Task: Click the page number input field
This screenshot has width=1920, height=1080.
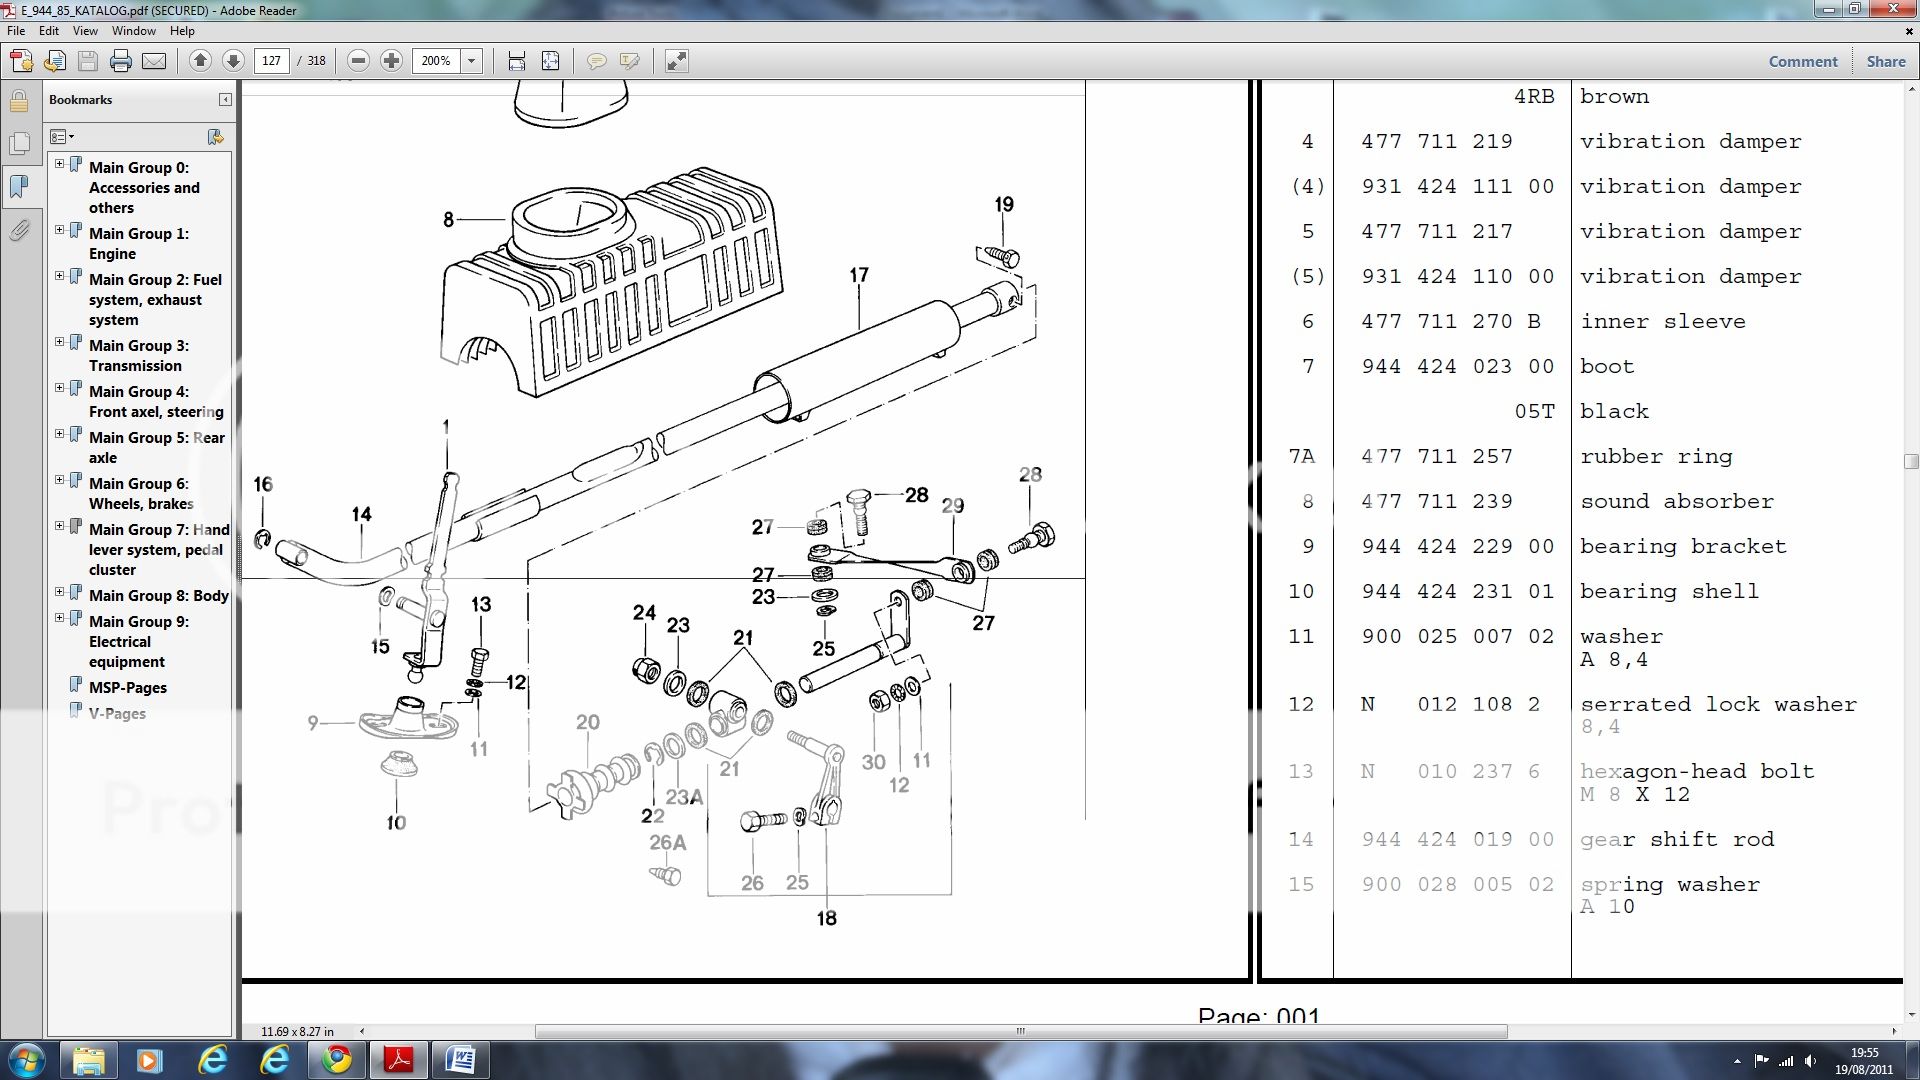Action: point(272,61)
